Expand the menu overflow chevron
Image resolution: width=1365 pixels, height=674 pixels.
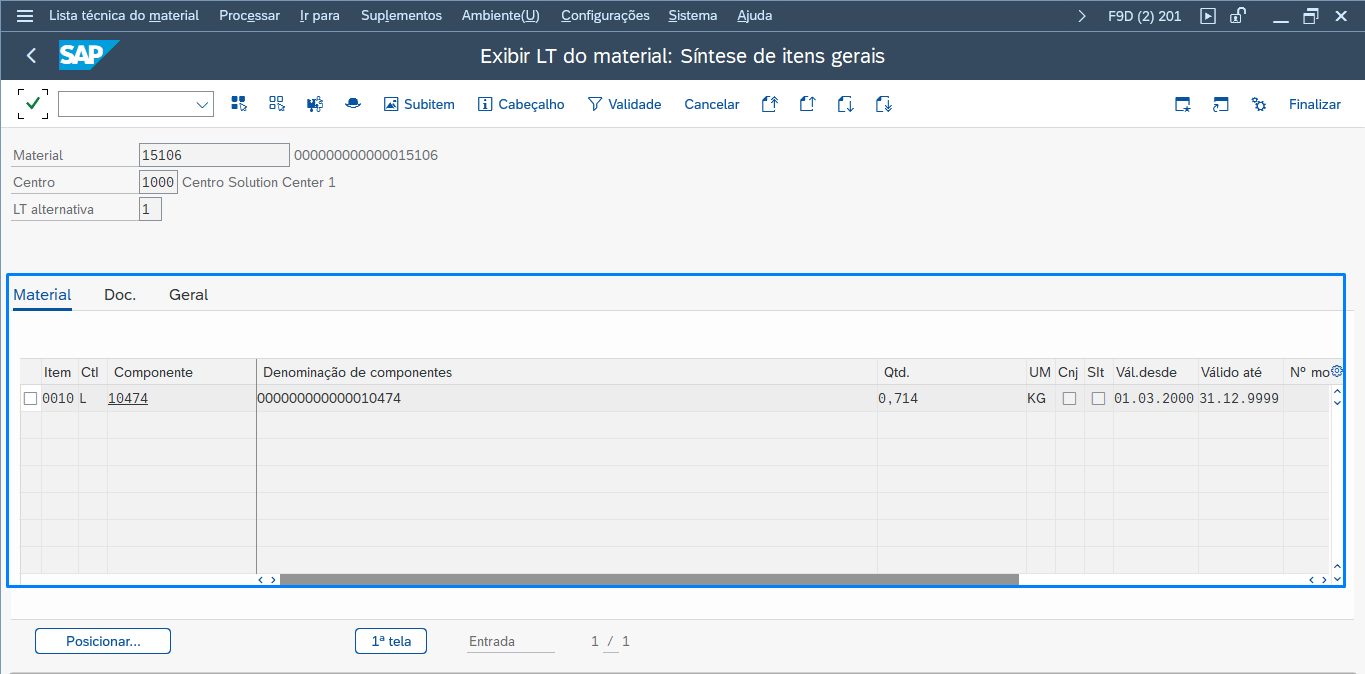pos(1081,16)
